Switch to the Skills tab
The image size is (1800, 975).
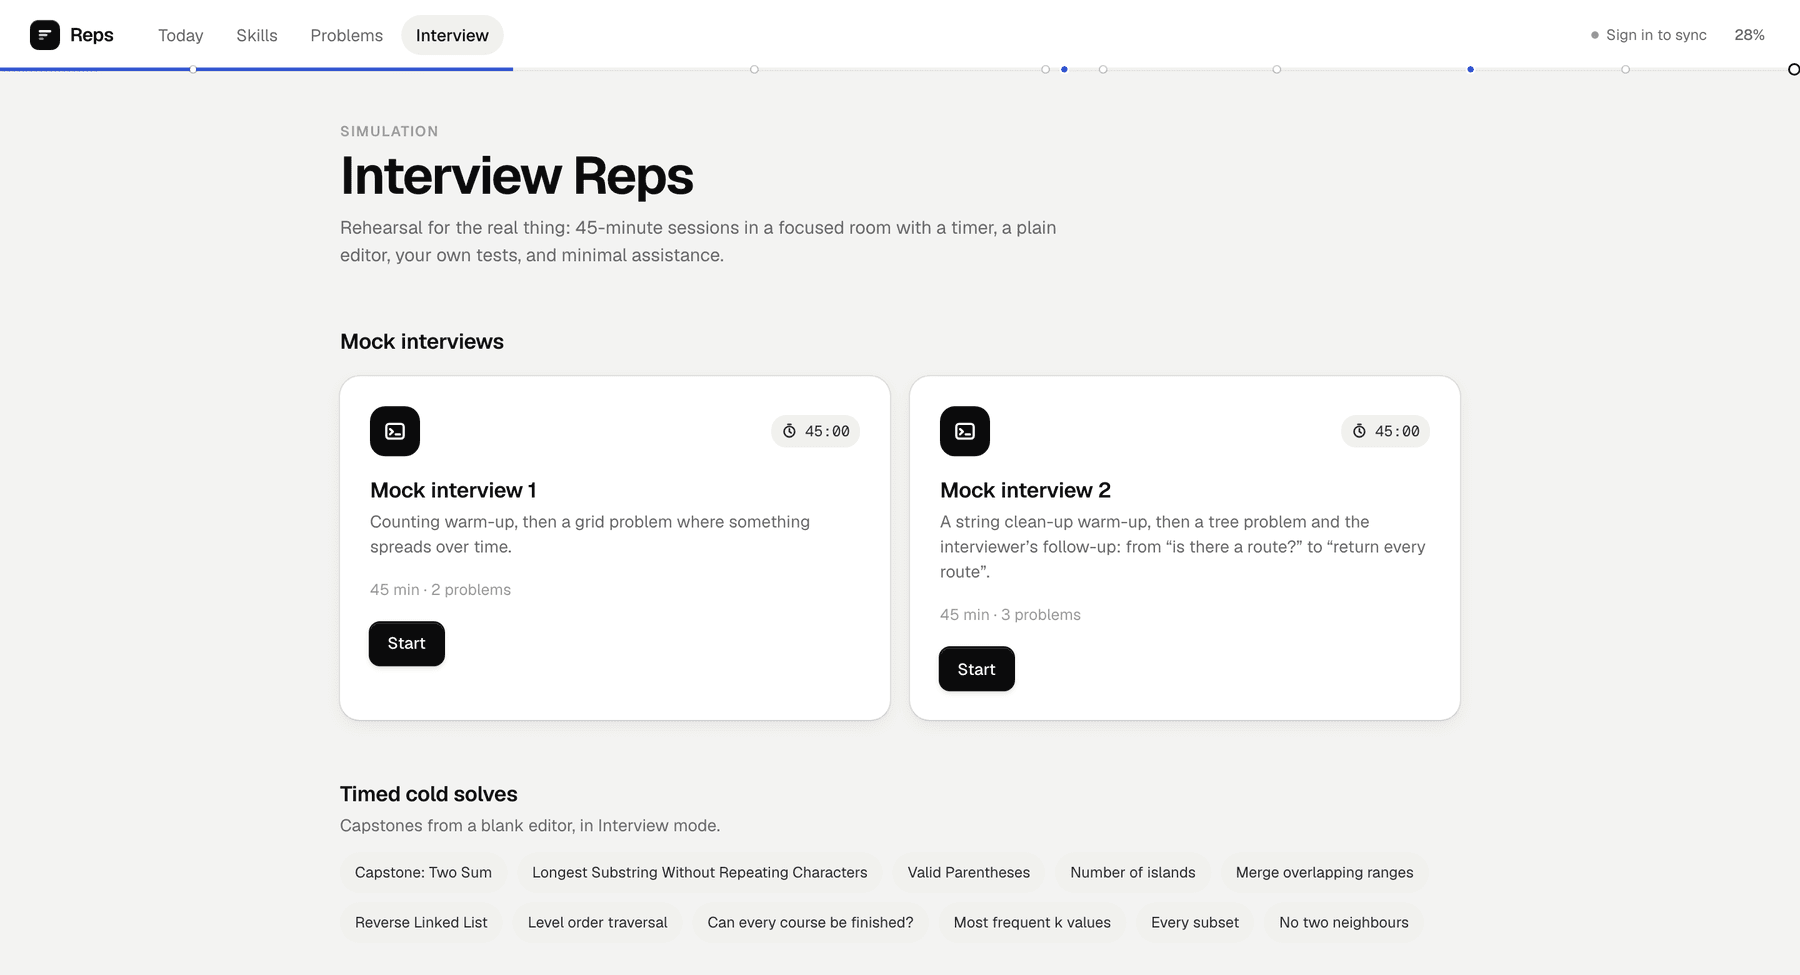pos(257,35)
